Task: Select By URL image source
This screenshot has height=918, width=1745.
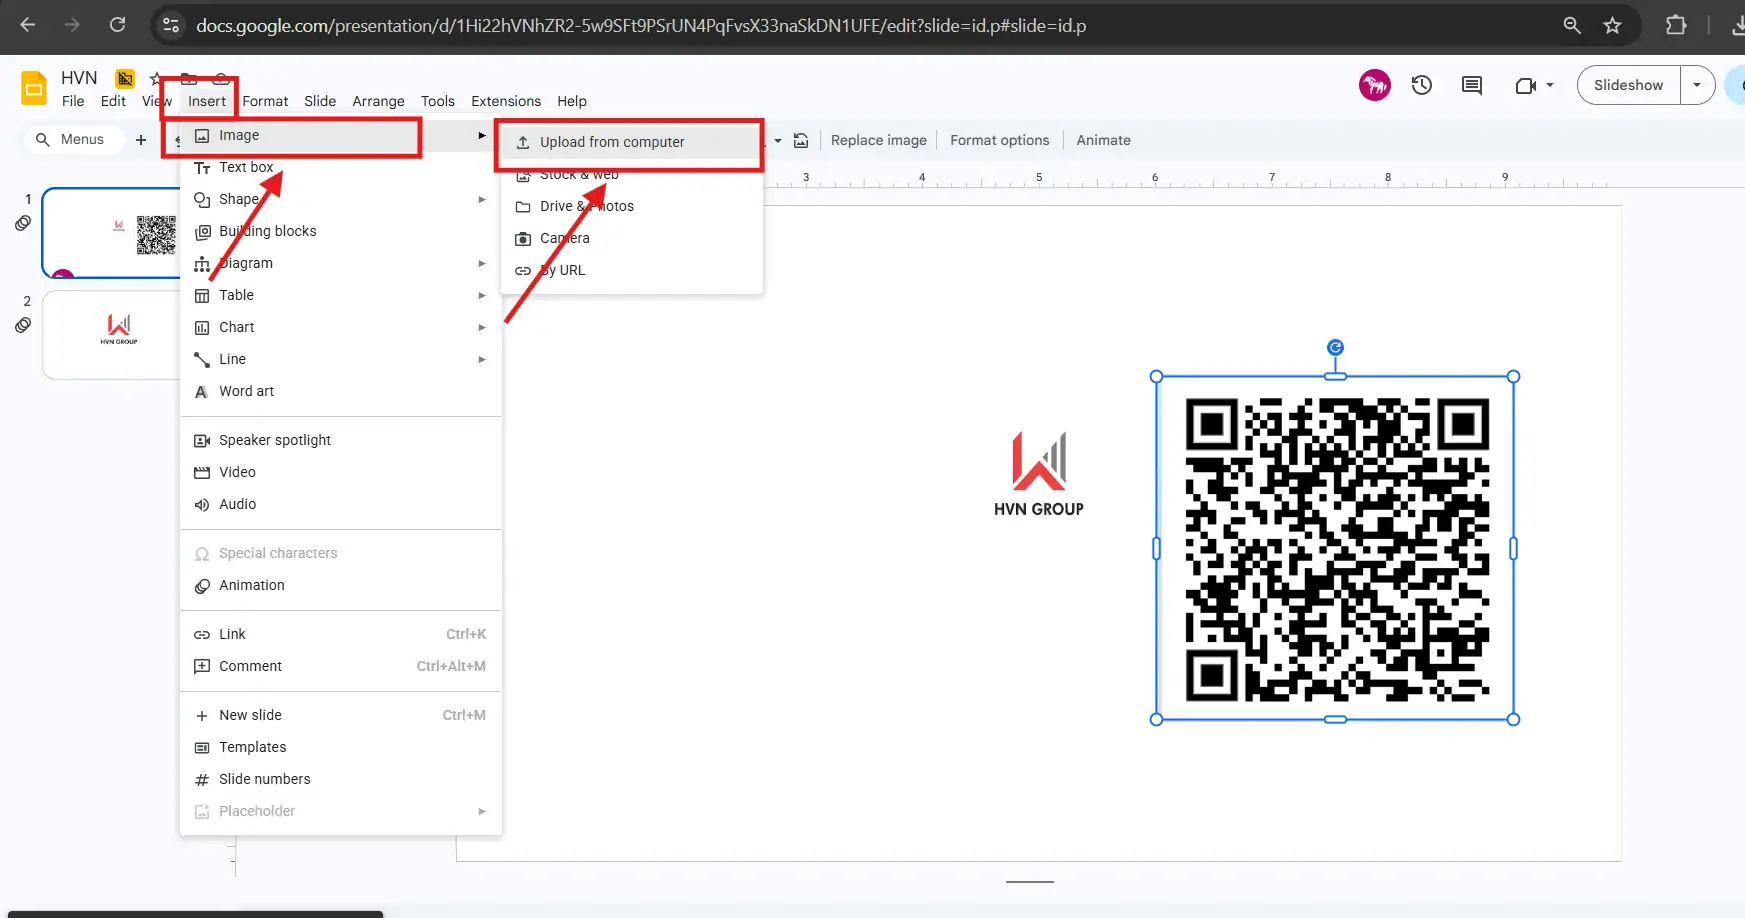Action: point(632,270)
